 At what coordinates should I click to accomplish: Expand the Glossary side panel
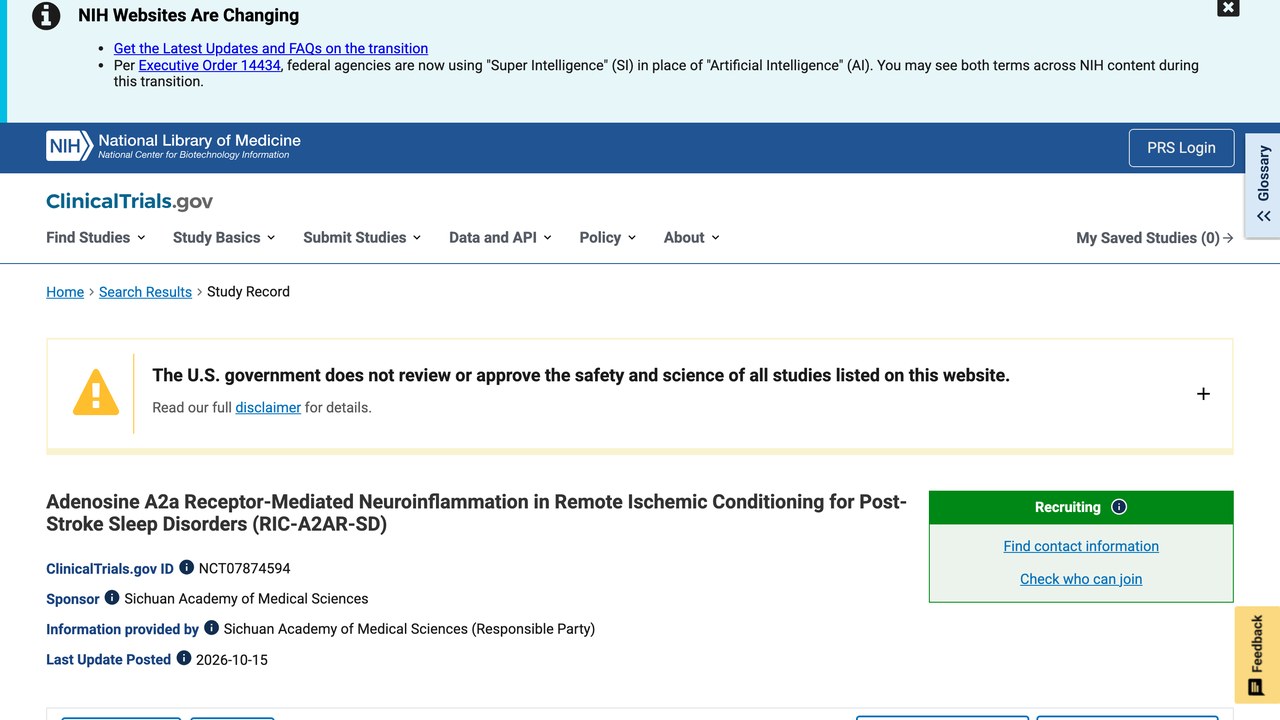(1263, 185)
